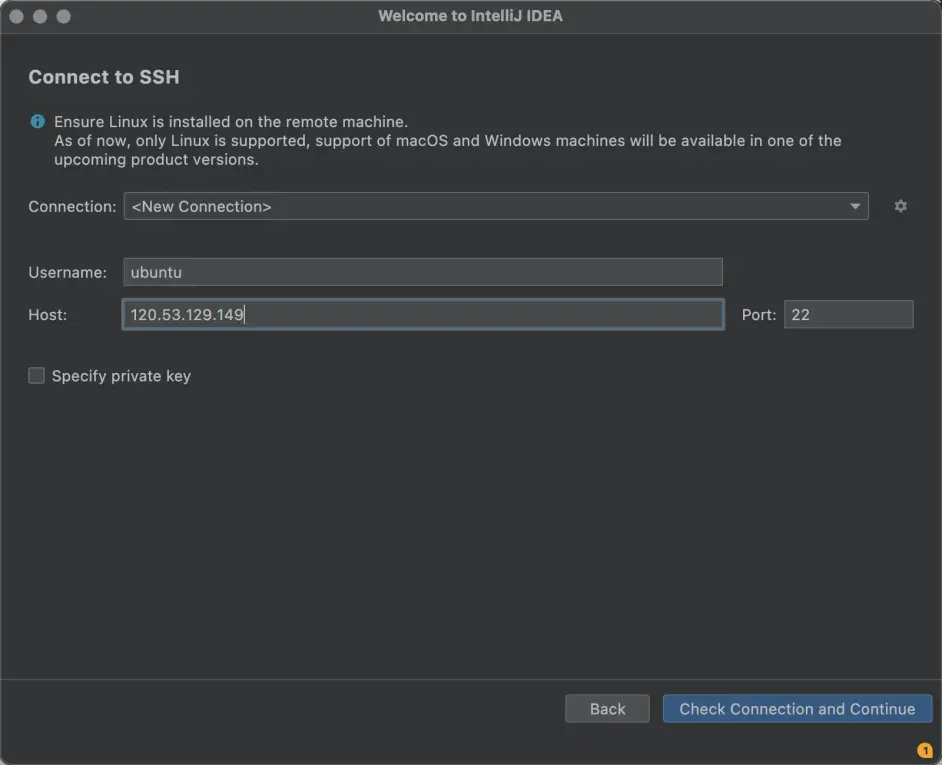
Task: Expand the Connection dropdown arrow
Action: pos(854,206)
